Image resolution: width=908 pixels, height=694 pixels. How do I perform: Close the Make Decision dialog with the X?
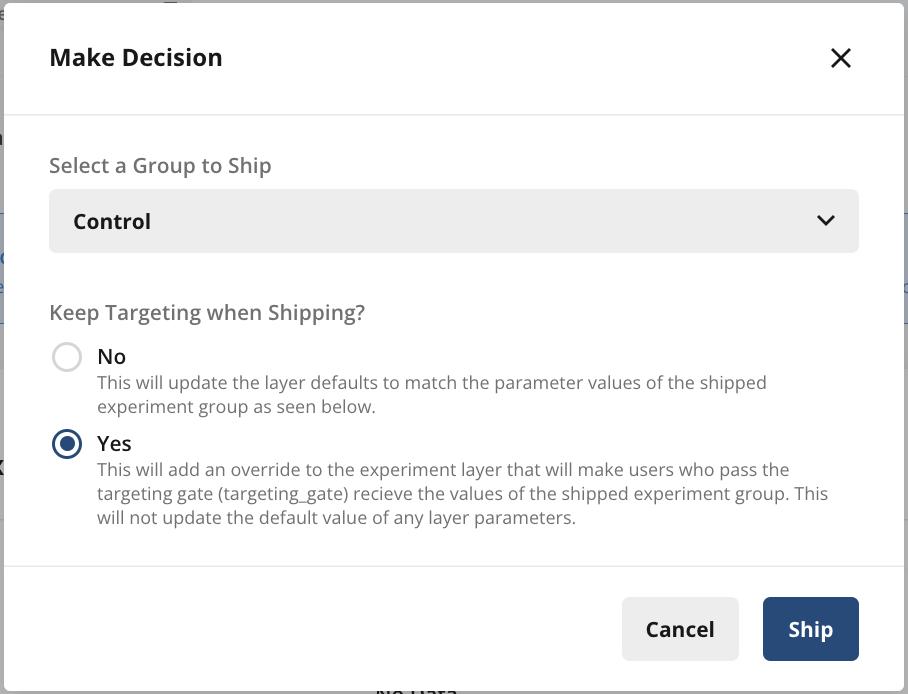tap(840, 58)
